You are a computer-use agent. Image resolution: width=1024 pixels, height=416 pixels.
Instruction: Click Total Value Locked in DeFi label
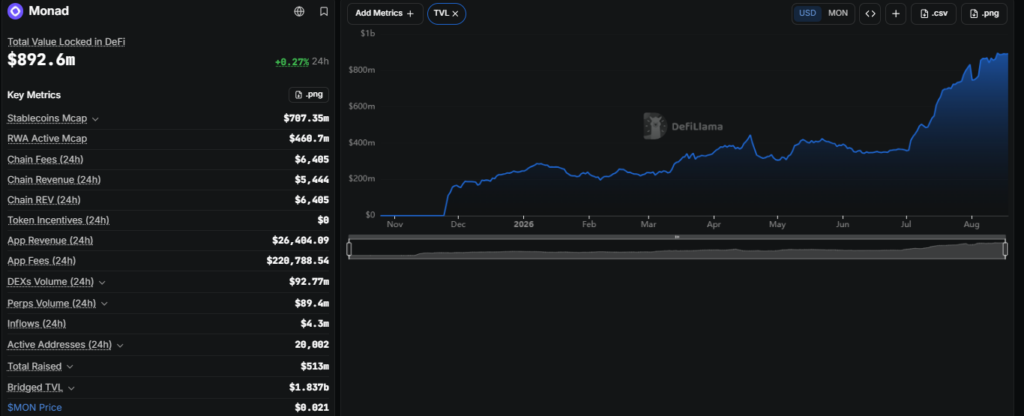pyautogui.click(x=66, y=42)
